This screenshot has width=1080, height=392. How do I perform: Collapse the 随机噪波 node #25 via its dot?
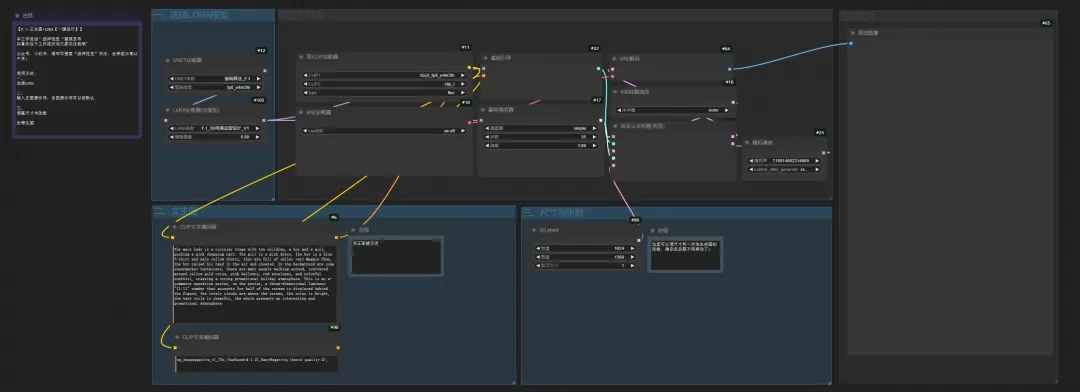point(747,143)
